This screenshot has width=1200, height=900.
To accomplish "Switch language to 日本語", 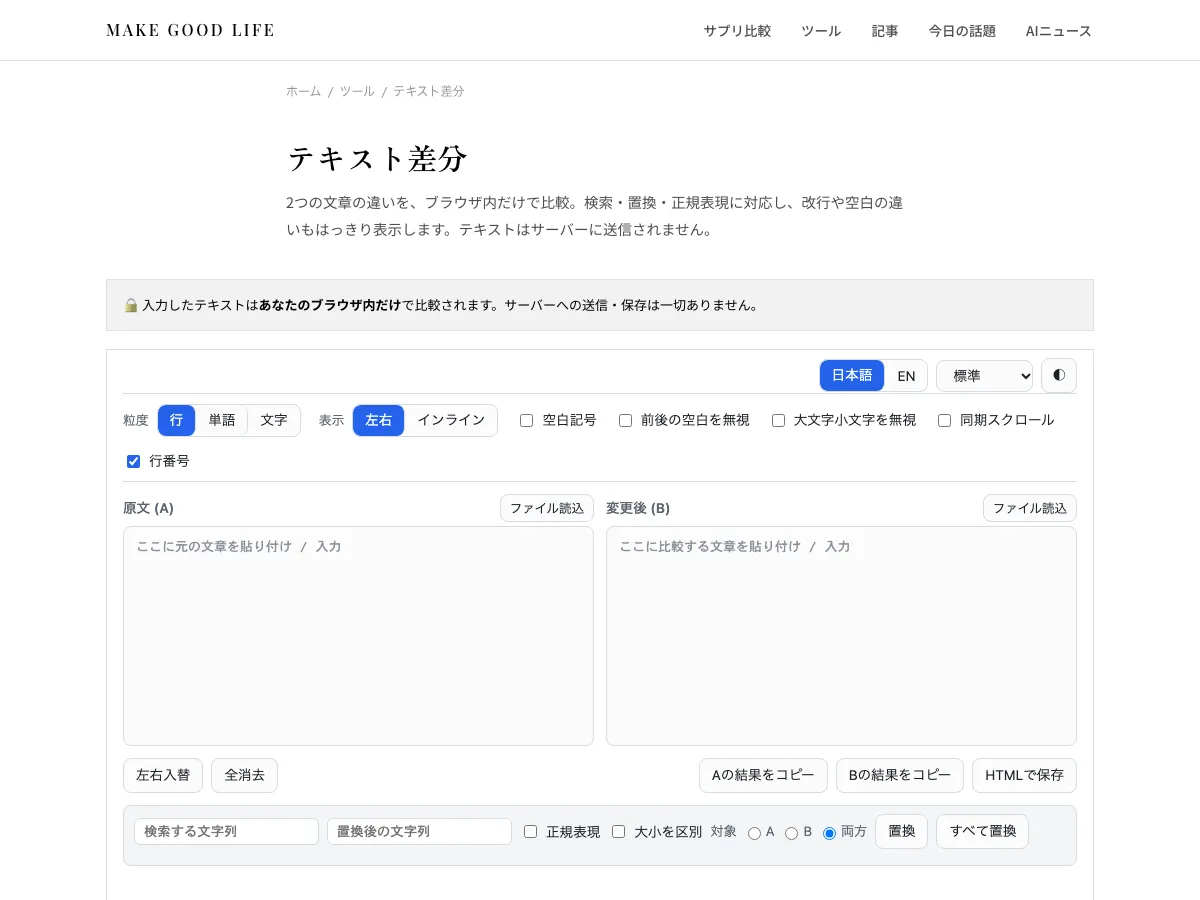I will 852,376.
